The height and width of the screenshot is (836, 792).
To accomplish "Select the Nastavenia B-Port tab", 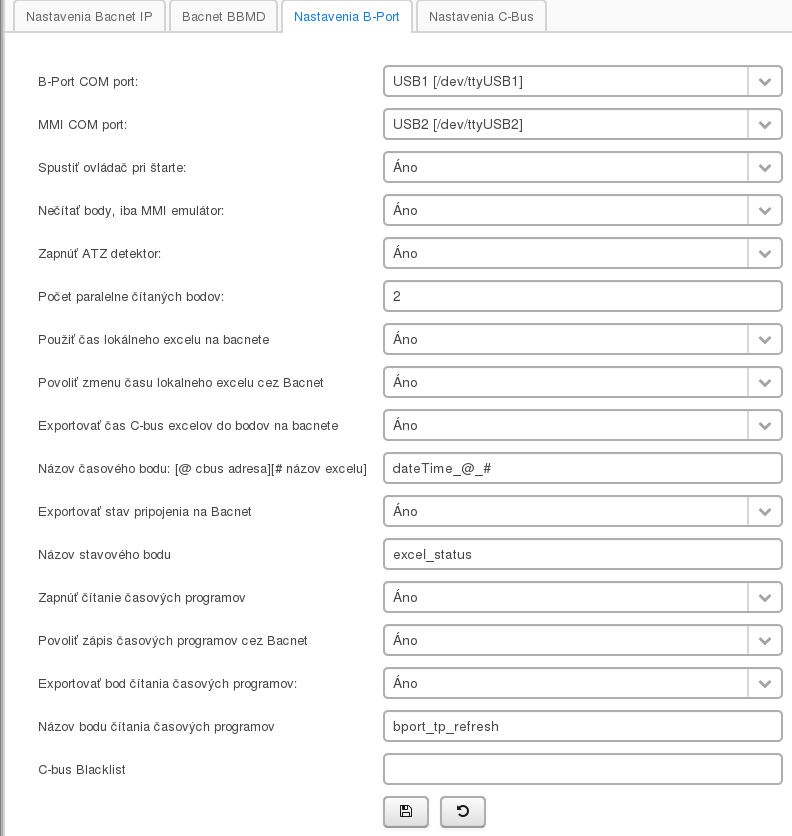I will (347, 17).
